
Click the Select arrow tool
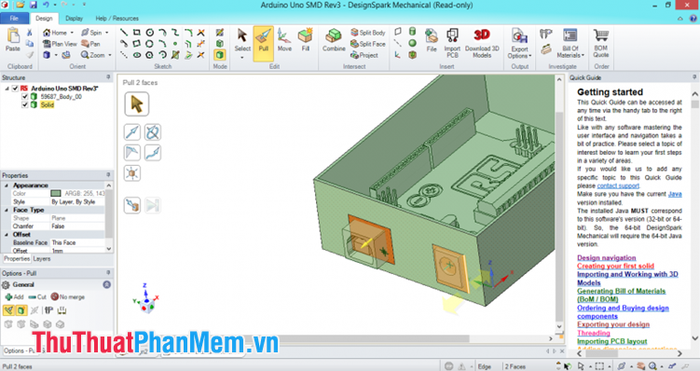pyautogui.click(x=242, y=40)
